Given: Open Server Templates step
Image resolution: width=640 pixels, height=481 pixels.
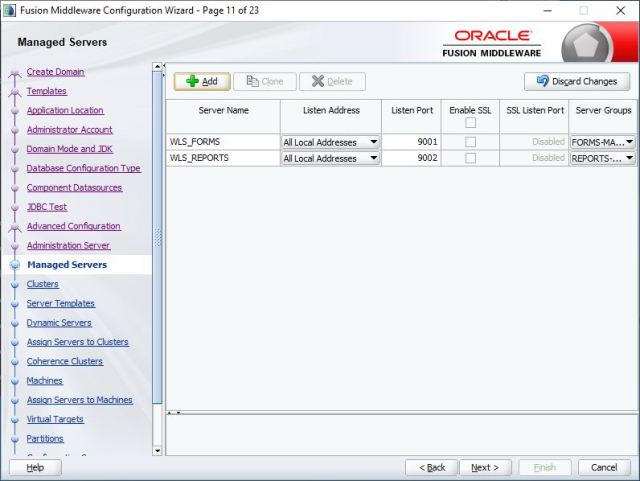Looking at the screenshot, I should coord(60,303).
